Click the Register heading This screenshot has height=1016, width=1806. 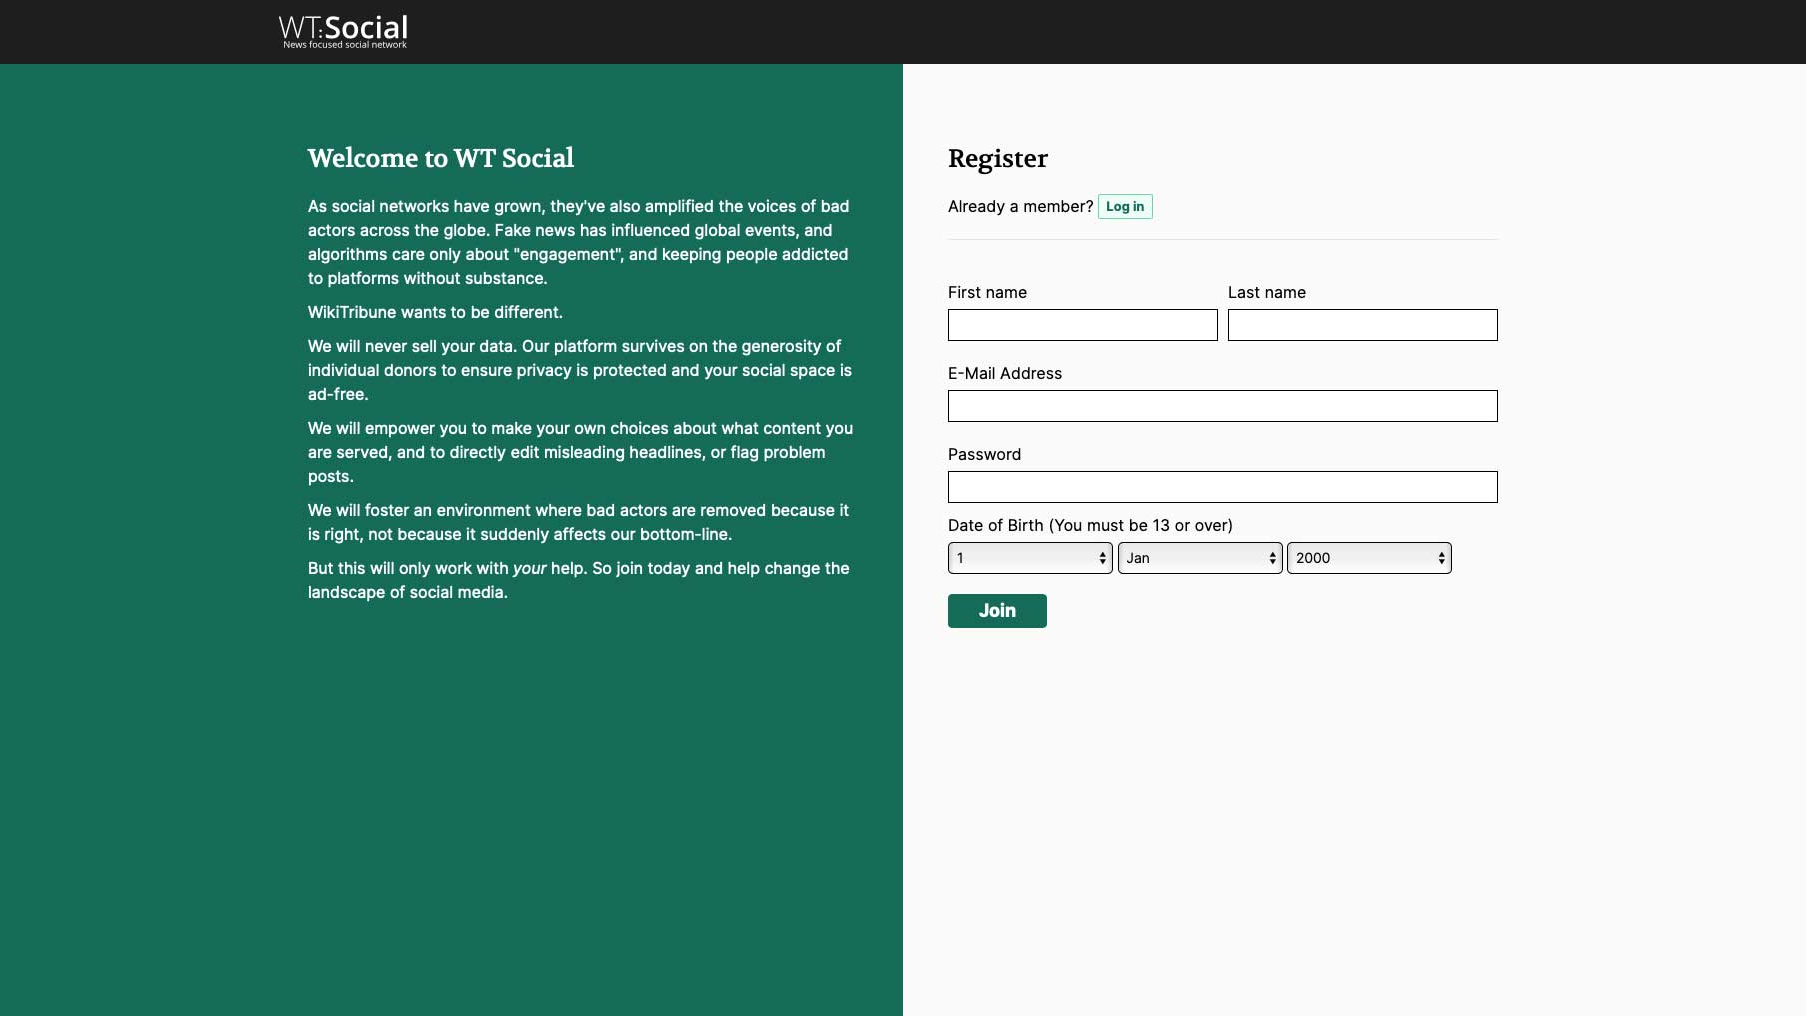[x=997, y=159]
